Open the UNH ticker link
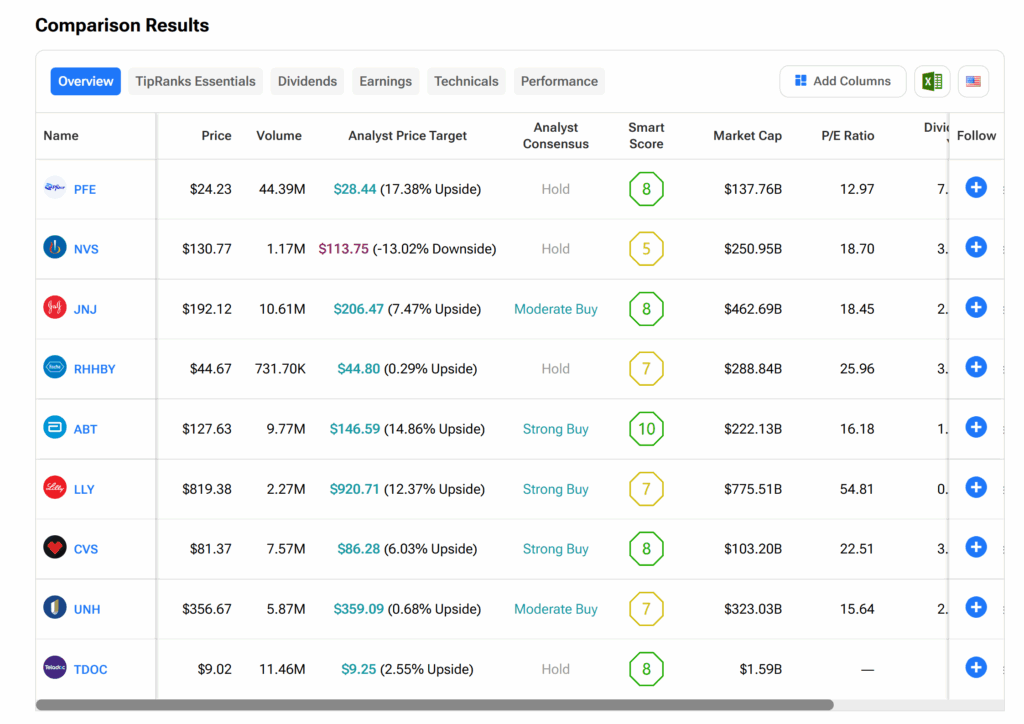This screenshot has height=724, width=1024. 87,609
